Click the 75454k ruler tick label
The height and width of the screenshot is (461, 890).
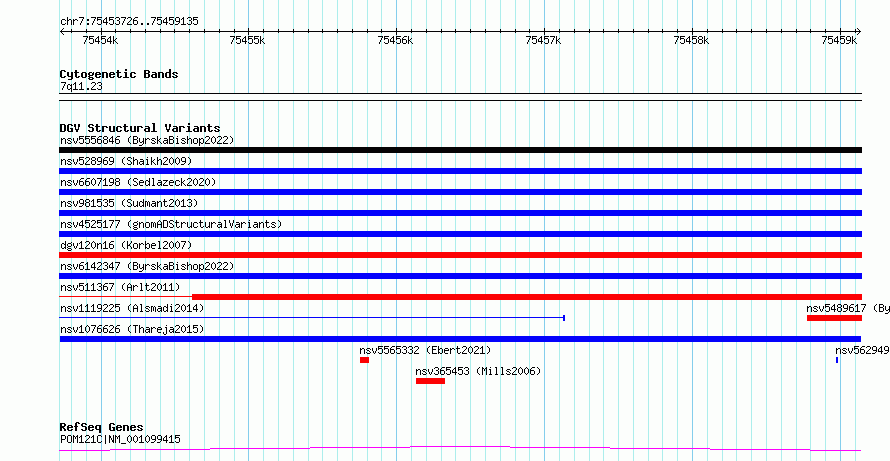(x=100, y=40)
